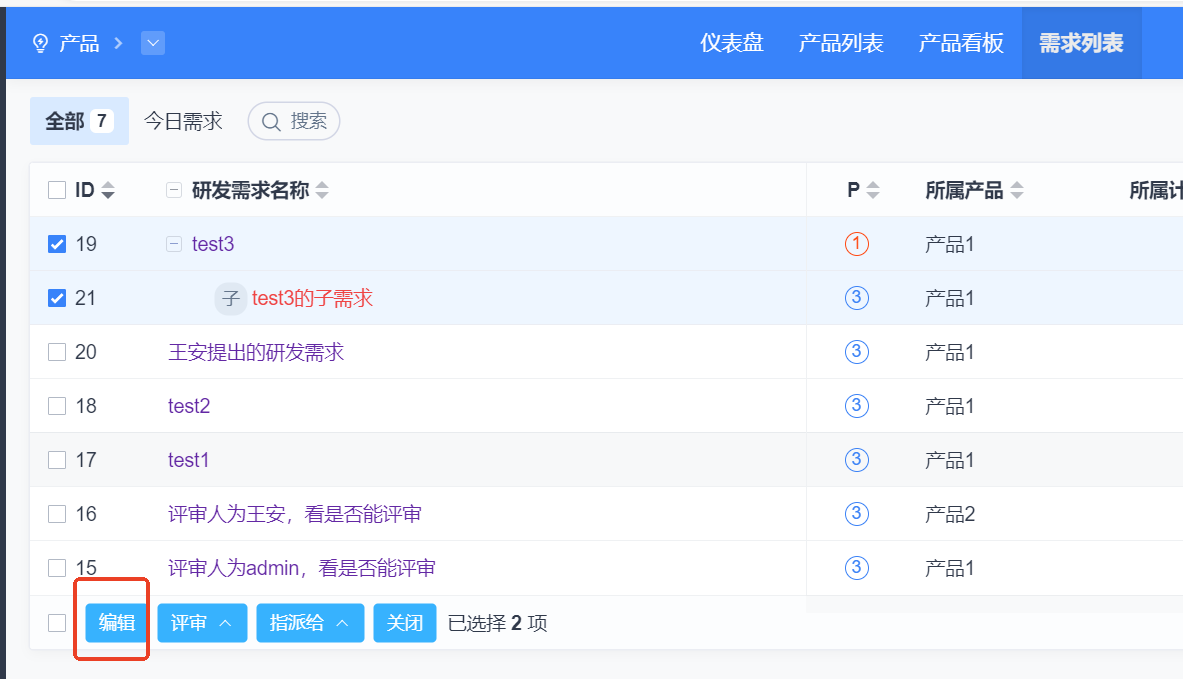Uncheck the checkbox for row 19

pos(57,244)
